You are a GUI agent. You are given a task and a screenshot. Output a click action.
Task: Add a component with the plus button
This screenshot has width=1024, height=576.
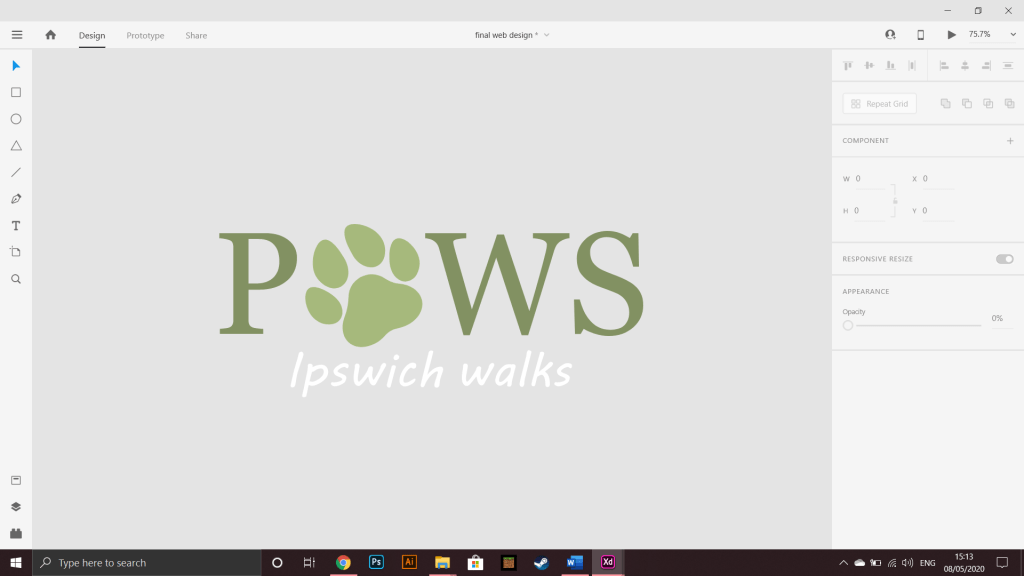(x=1010, y=140)
